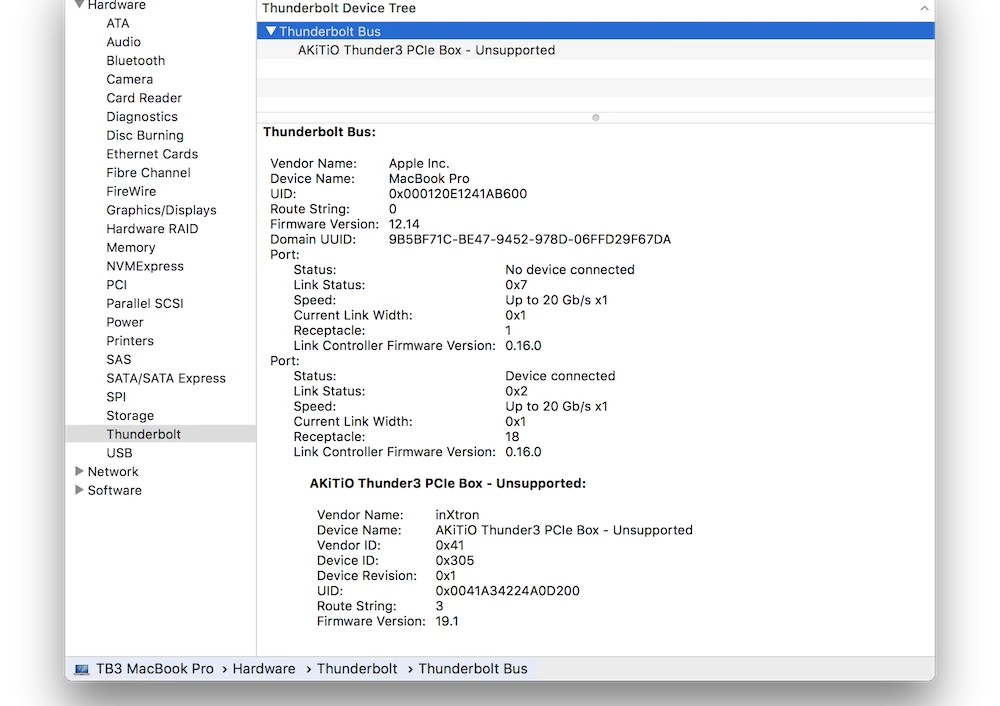
Task: Select Printers in the sidebar
Action: [x=130, y=341]
